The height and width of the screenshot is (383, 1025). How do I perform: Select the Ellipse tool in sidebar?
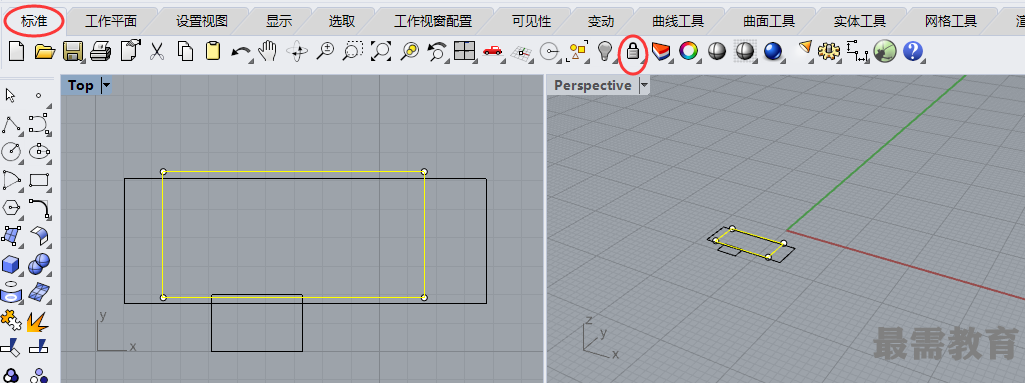click(40, 152)
